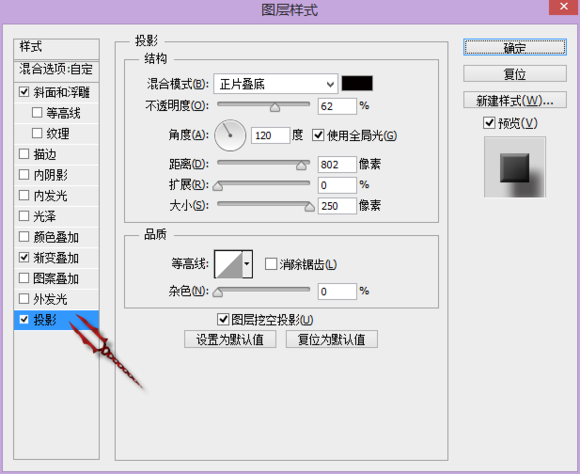The width and height of the screenshot is (580, 474).
Task: Click the 不透明度 value field 62
Action: [x=337, y=106]
